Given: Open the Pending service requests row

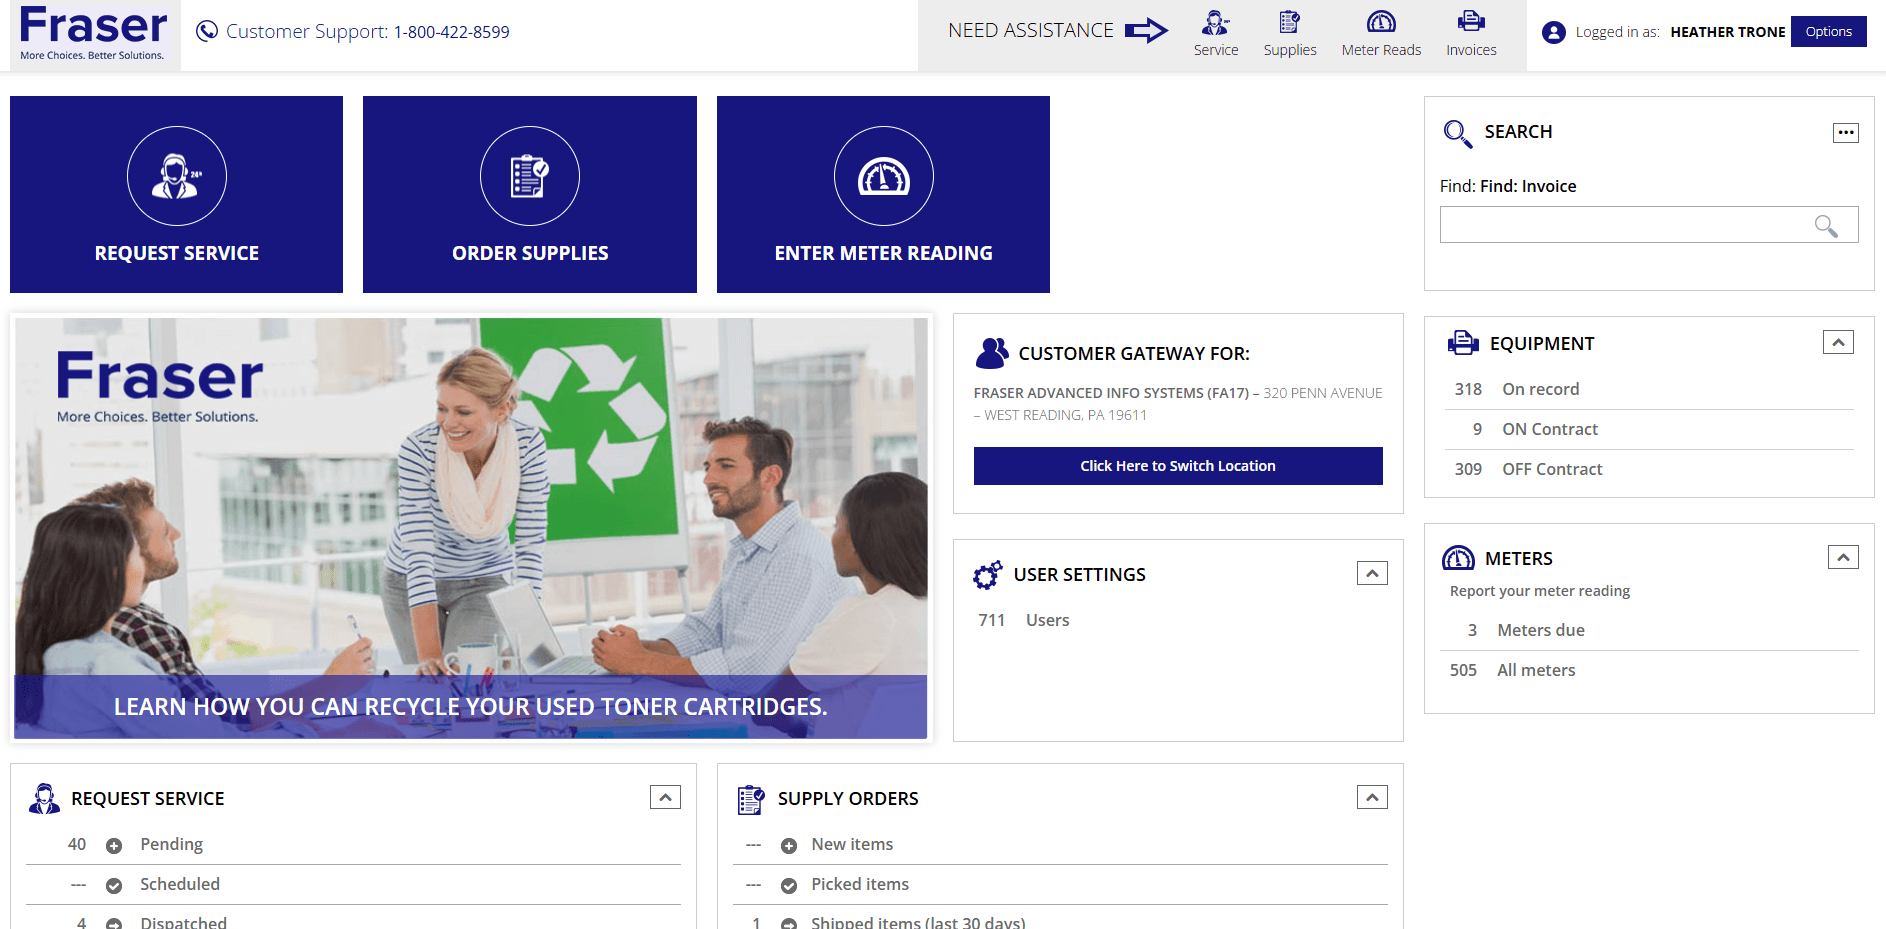Looking at the screenshot, I should tap(353, 845).
